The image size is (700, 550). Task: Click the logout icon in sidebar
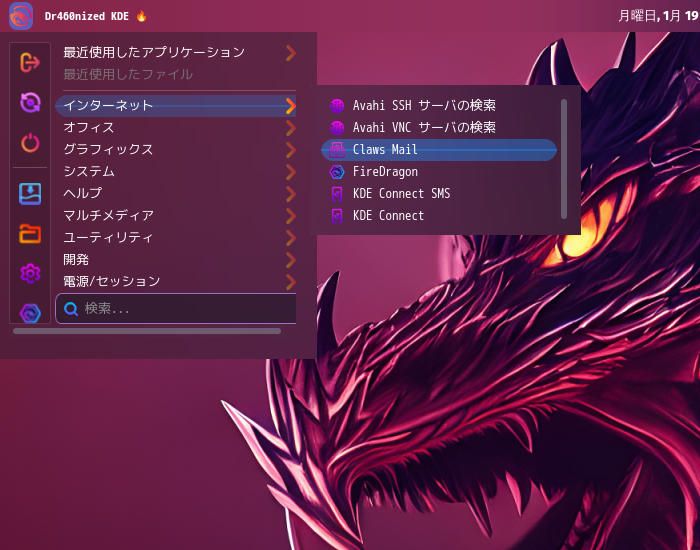[30, 62]
